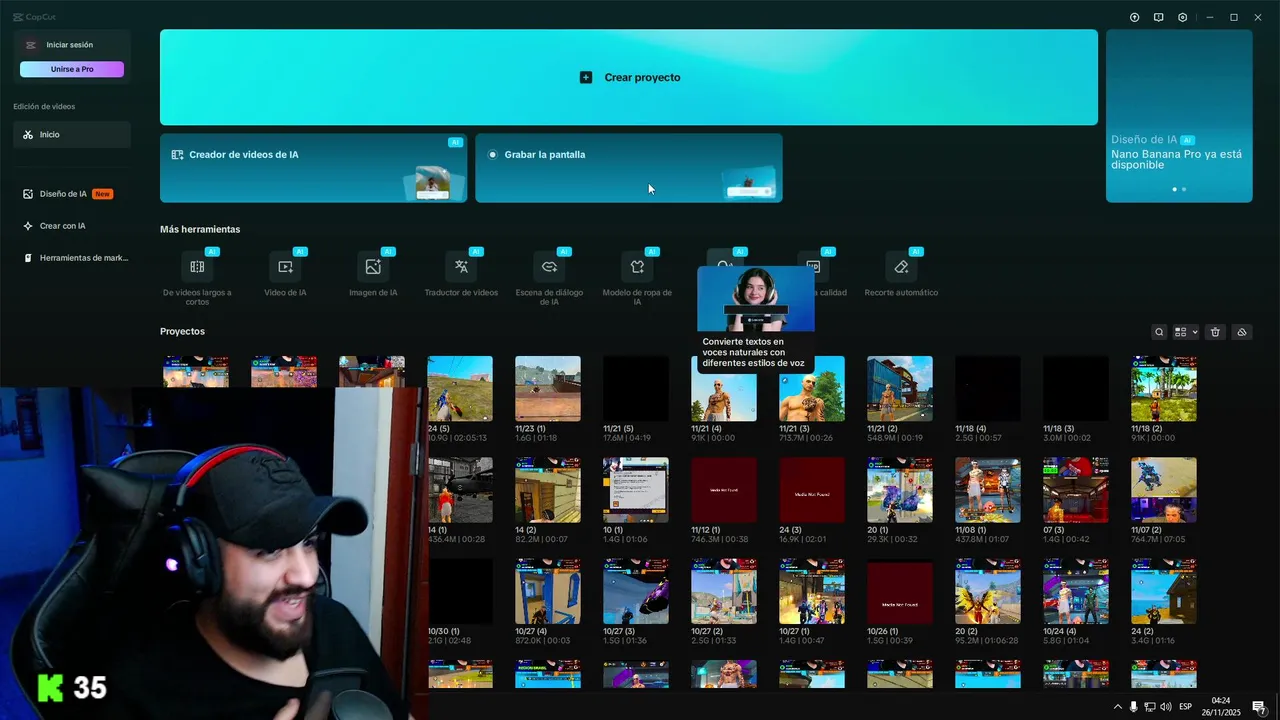Open the Windows notifications icon
The width and height of the screenshot is (1280, 720).
(1258, 707)
